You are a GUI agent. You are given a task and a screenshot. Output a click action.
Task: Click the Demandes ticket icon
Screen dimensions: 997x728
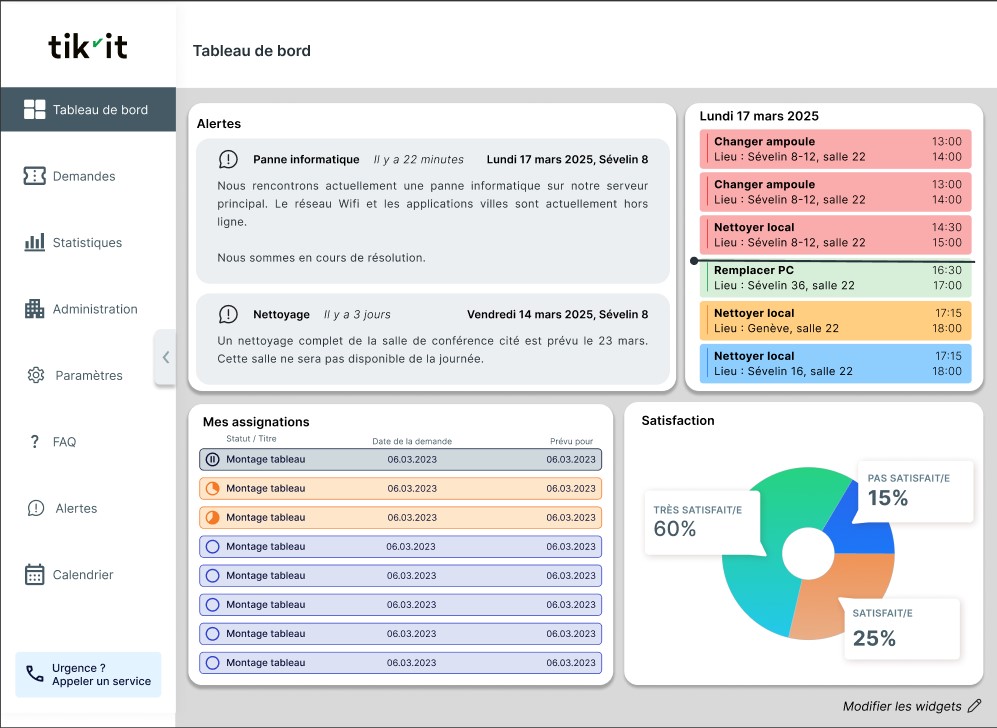(35, 176)
